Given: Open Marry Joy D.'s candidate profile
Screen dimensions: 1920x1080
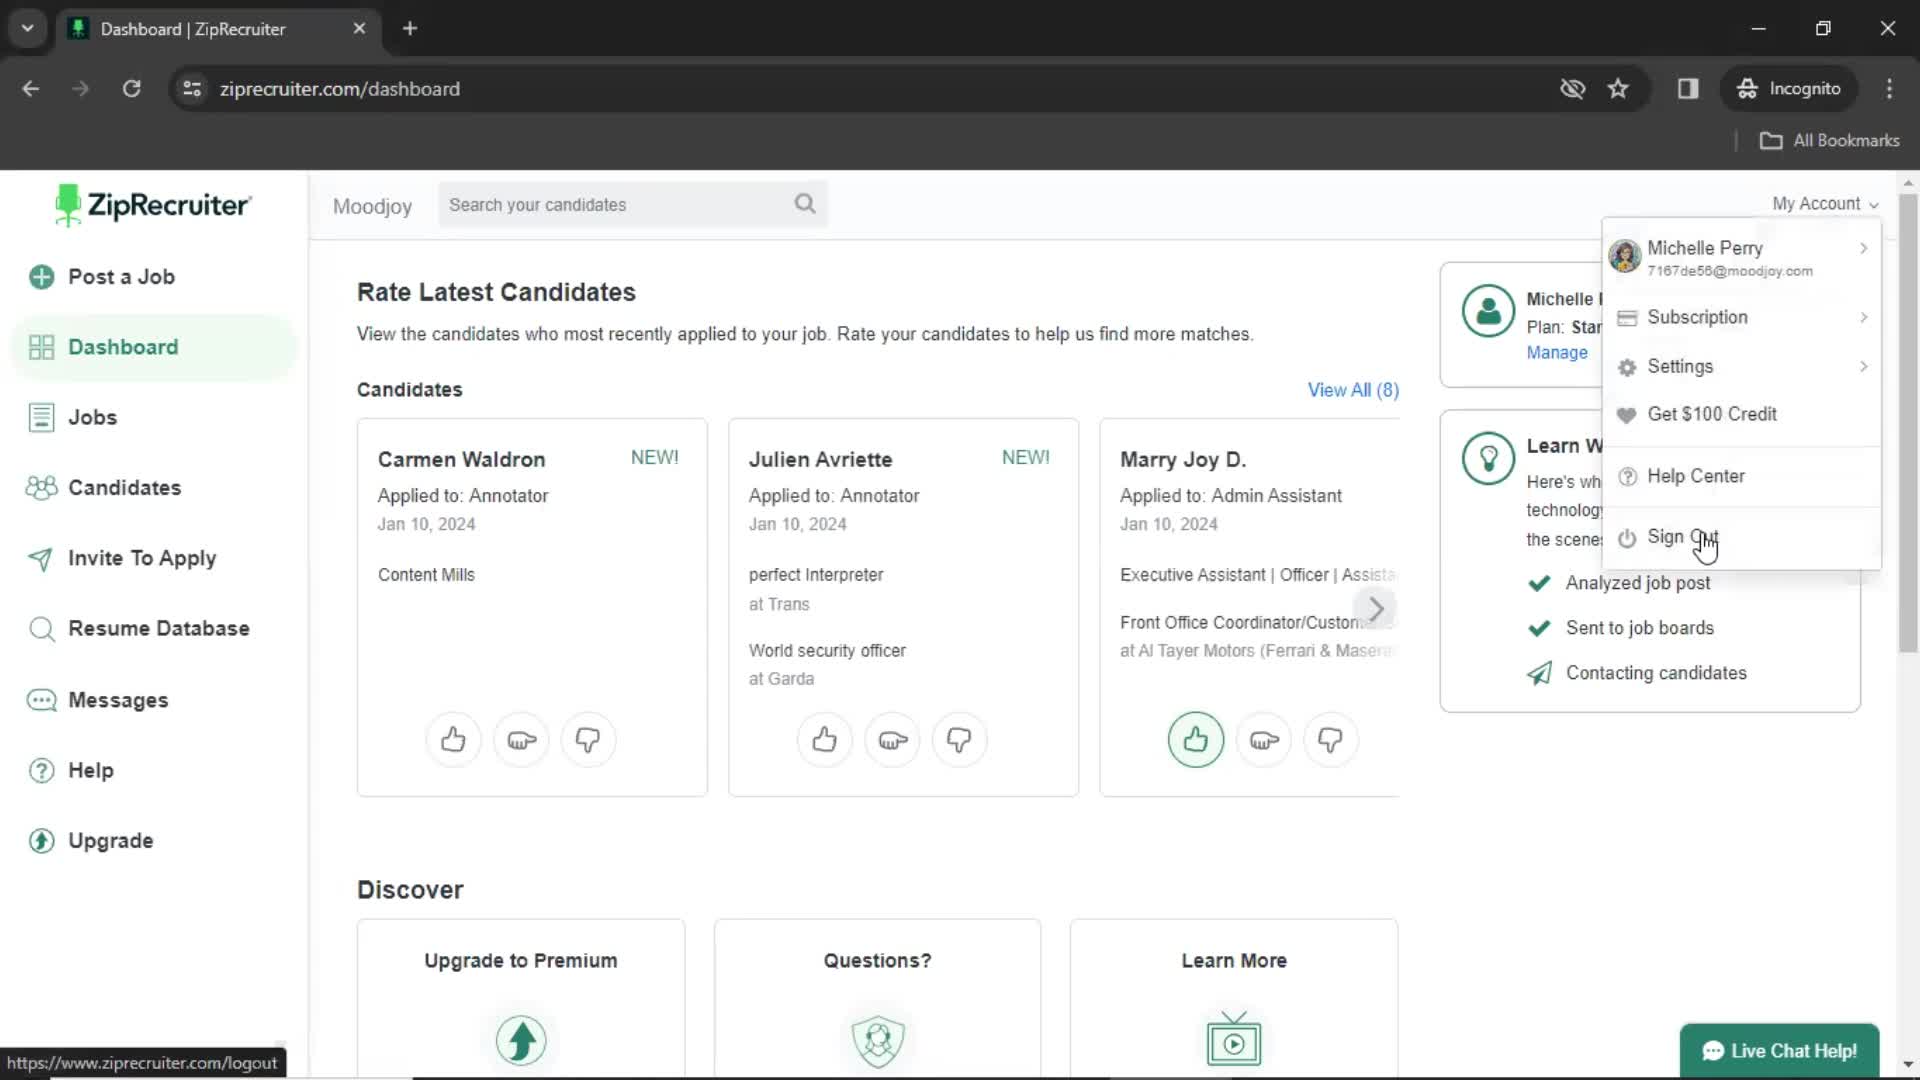Looking at the screenshot, I should point(1182,460).
